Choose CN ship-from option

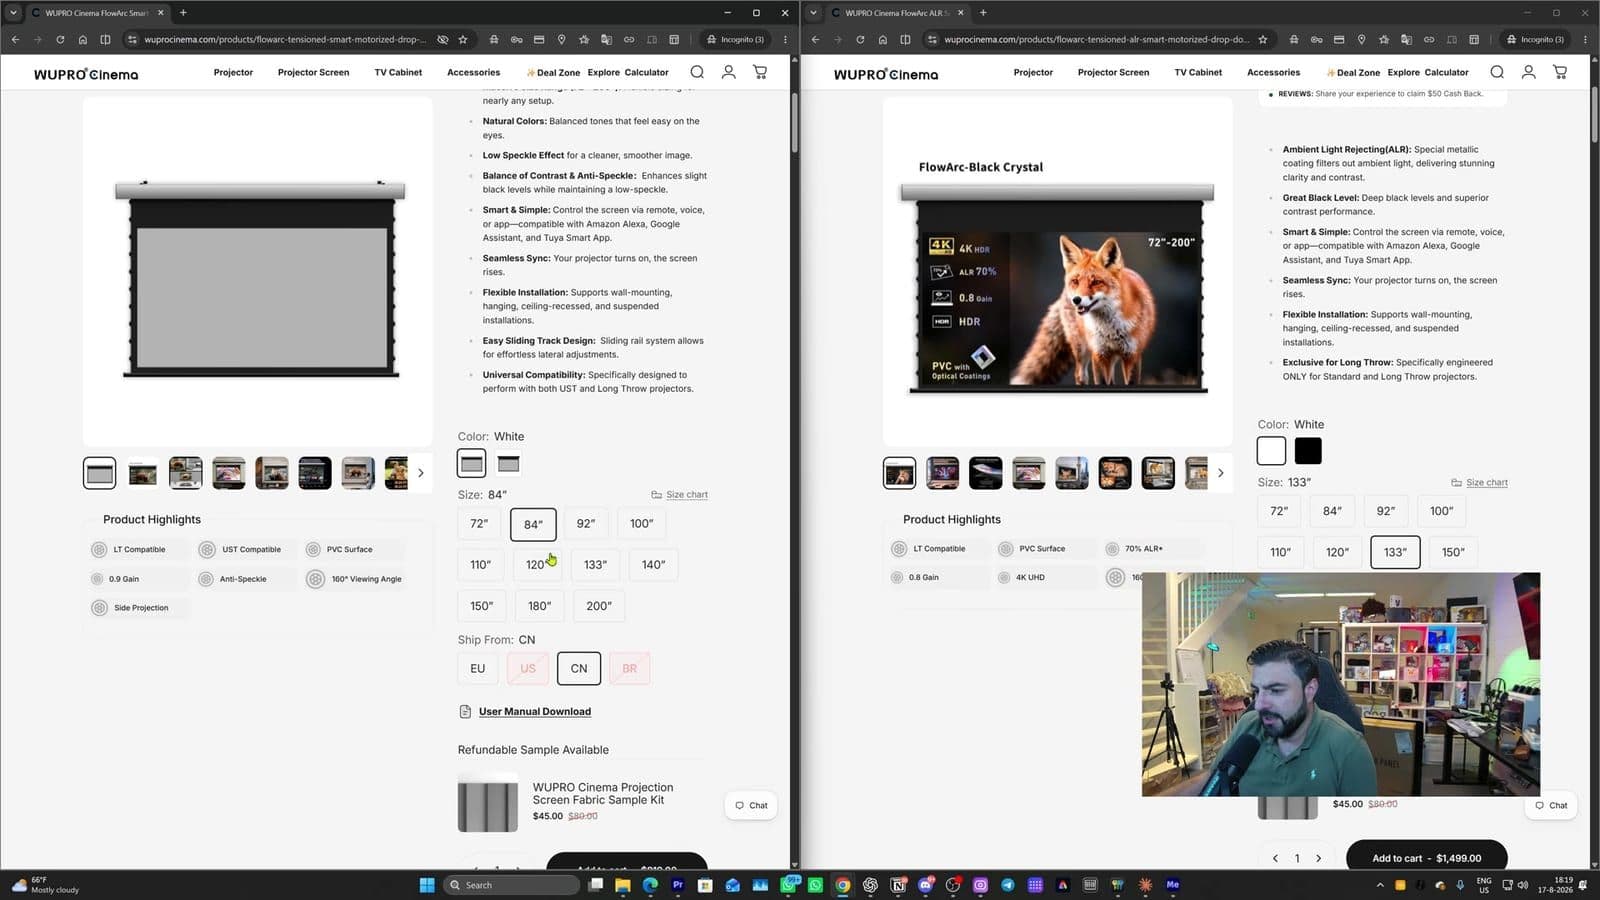click(579, 669)
